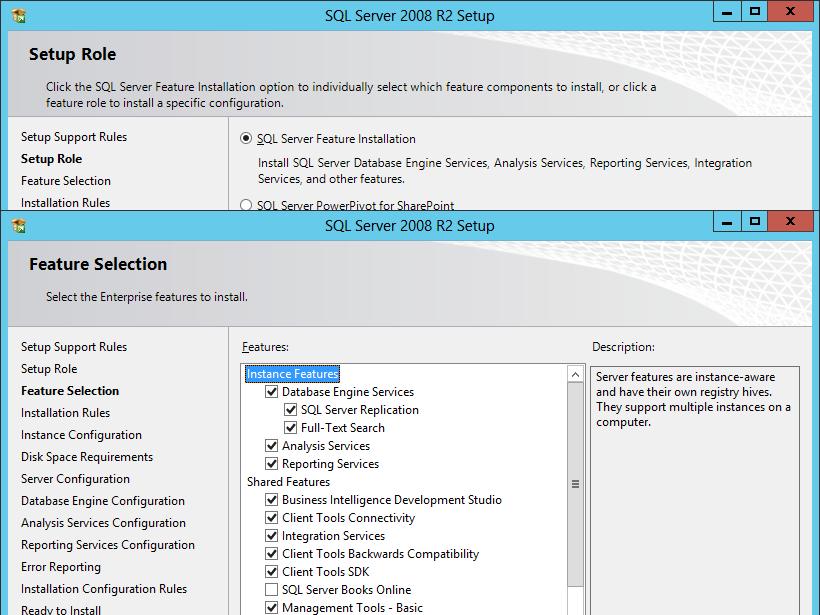Click Reporting Services Configuration step
Viewport: 820px width, 615px height.
(x=108, y=544)
